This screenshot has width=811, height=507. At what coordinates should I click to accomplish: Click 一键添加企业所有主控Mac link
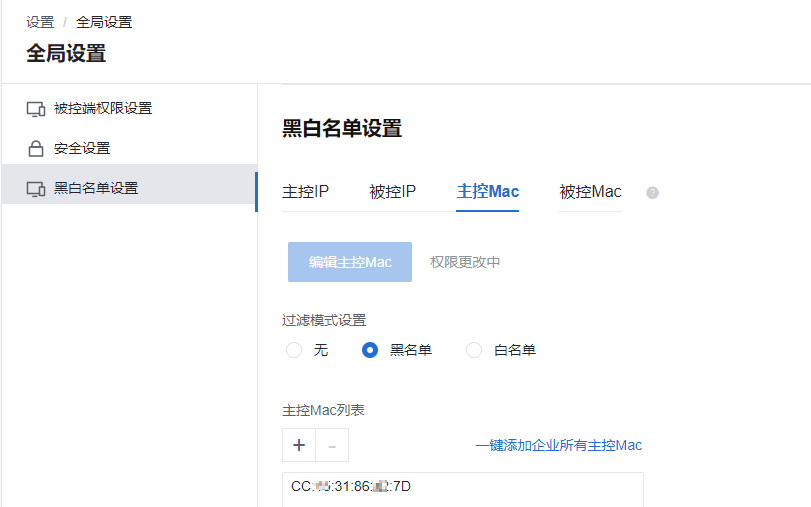559,445
